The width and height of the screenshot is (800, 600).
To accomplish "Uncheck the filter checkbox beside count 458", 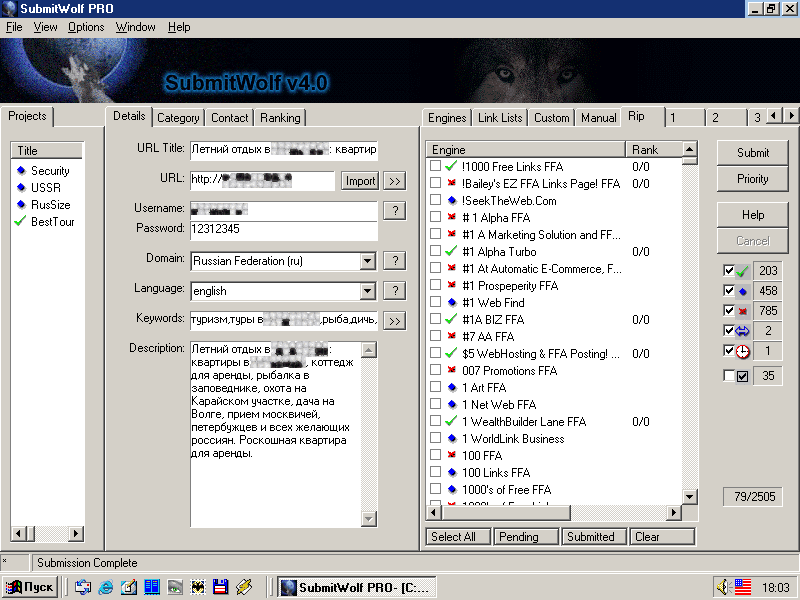I will 729,290.
